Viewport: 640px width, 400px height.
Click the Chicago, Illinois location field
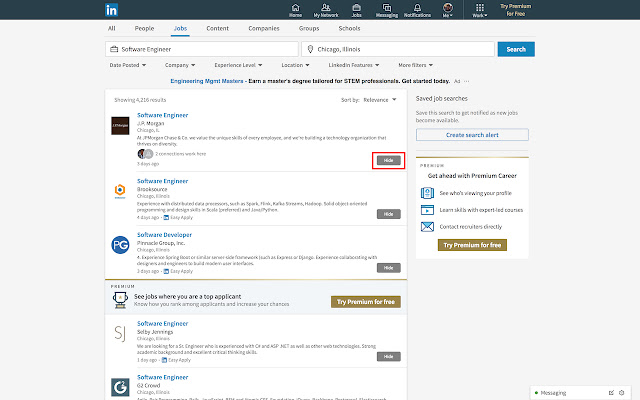[x=398, y=49]
